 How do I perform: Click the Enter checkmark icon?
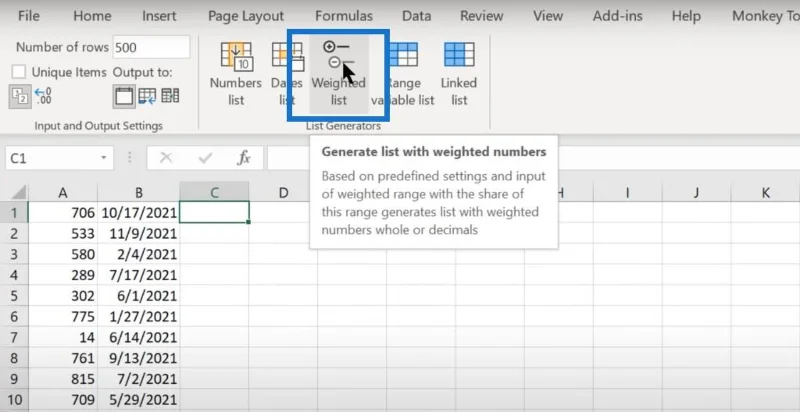click(x=205, y=158)
